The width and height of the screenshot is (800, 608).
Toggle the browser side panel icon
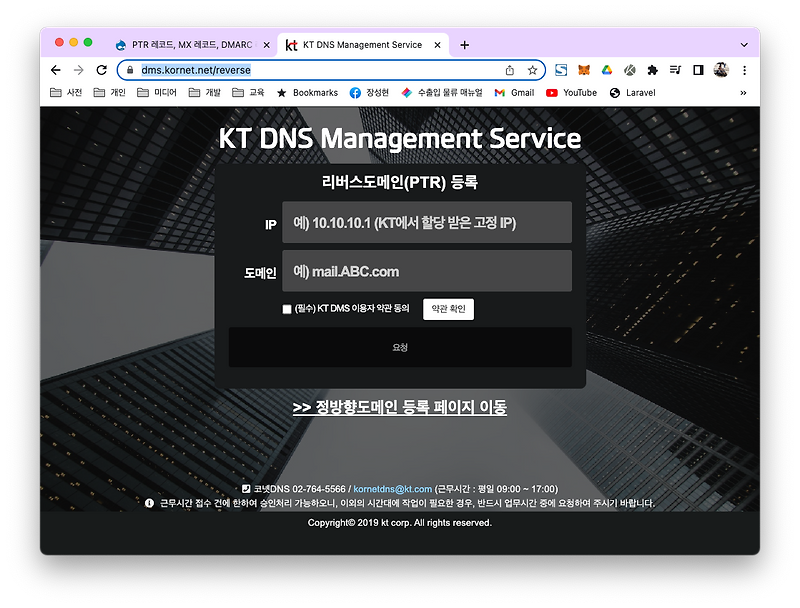tap(698, 70)
